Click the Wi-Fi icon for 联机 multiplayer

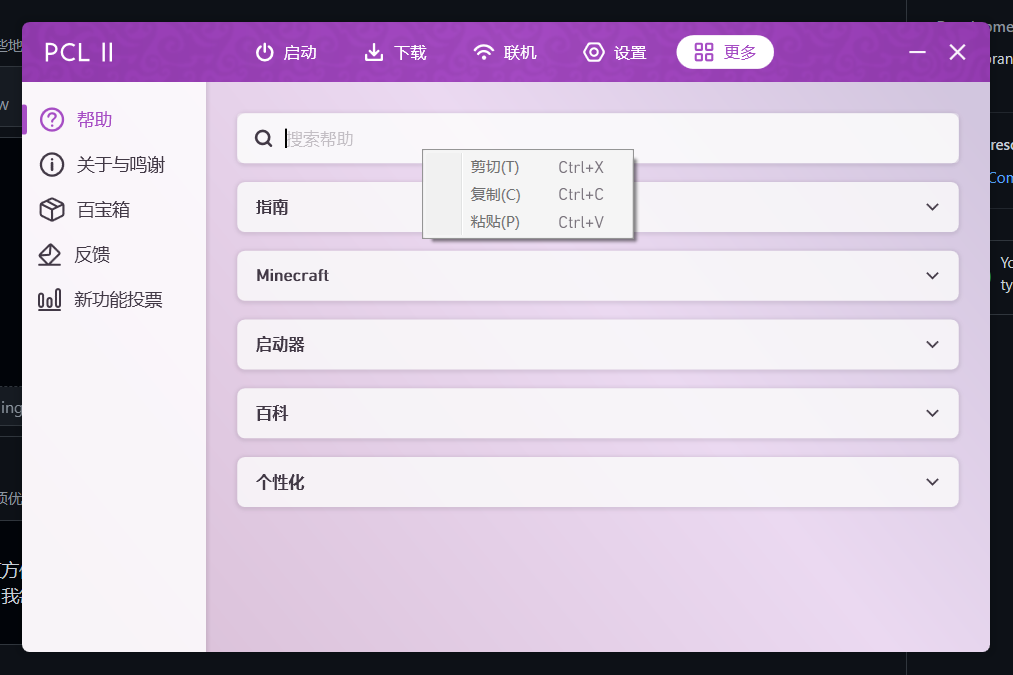tap(483, 52)
